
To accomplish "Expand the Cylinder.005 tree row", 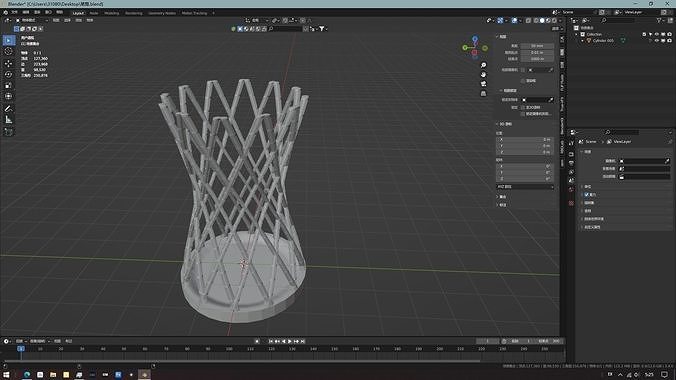I will tap(582, 41).
